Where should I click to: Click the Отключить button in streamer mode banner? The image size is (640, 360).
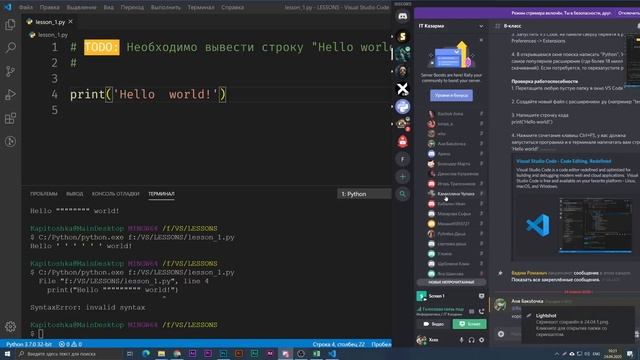(629, 13)
